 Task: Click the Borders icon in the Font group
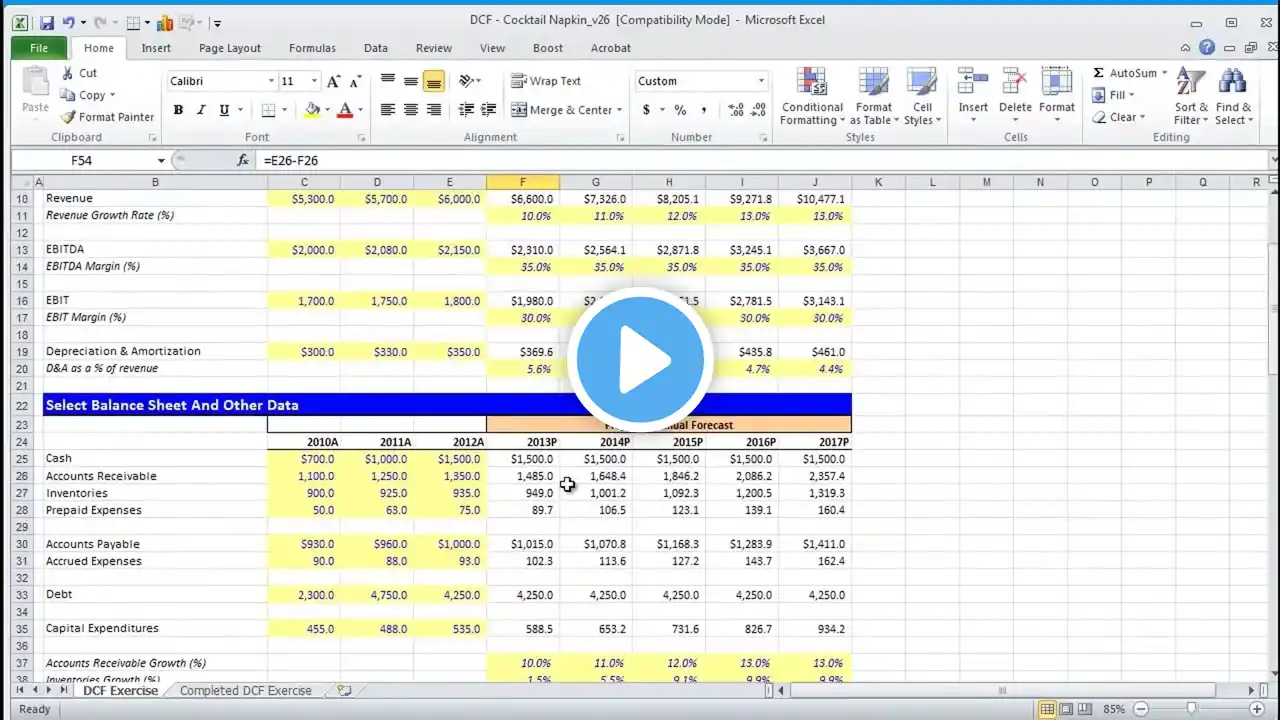268,110
